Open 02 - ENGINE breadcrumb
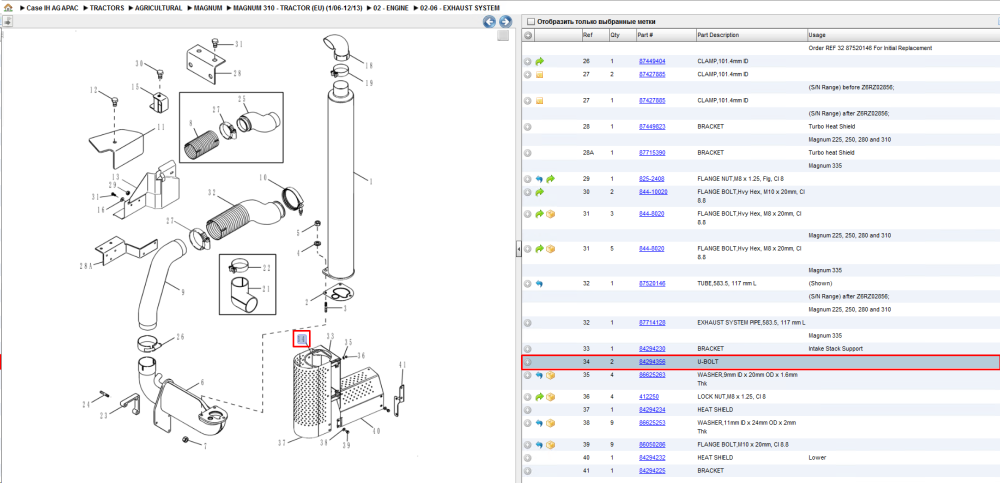1000x483 pixels. 392,8
